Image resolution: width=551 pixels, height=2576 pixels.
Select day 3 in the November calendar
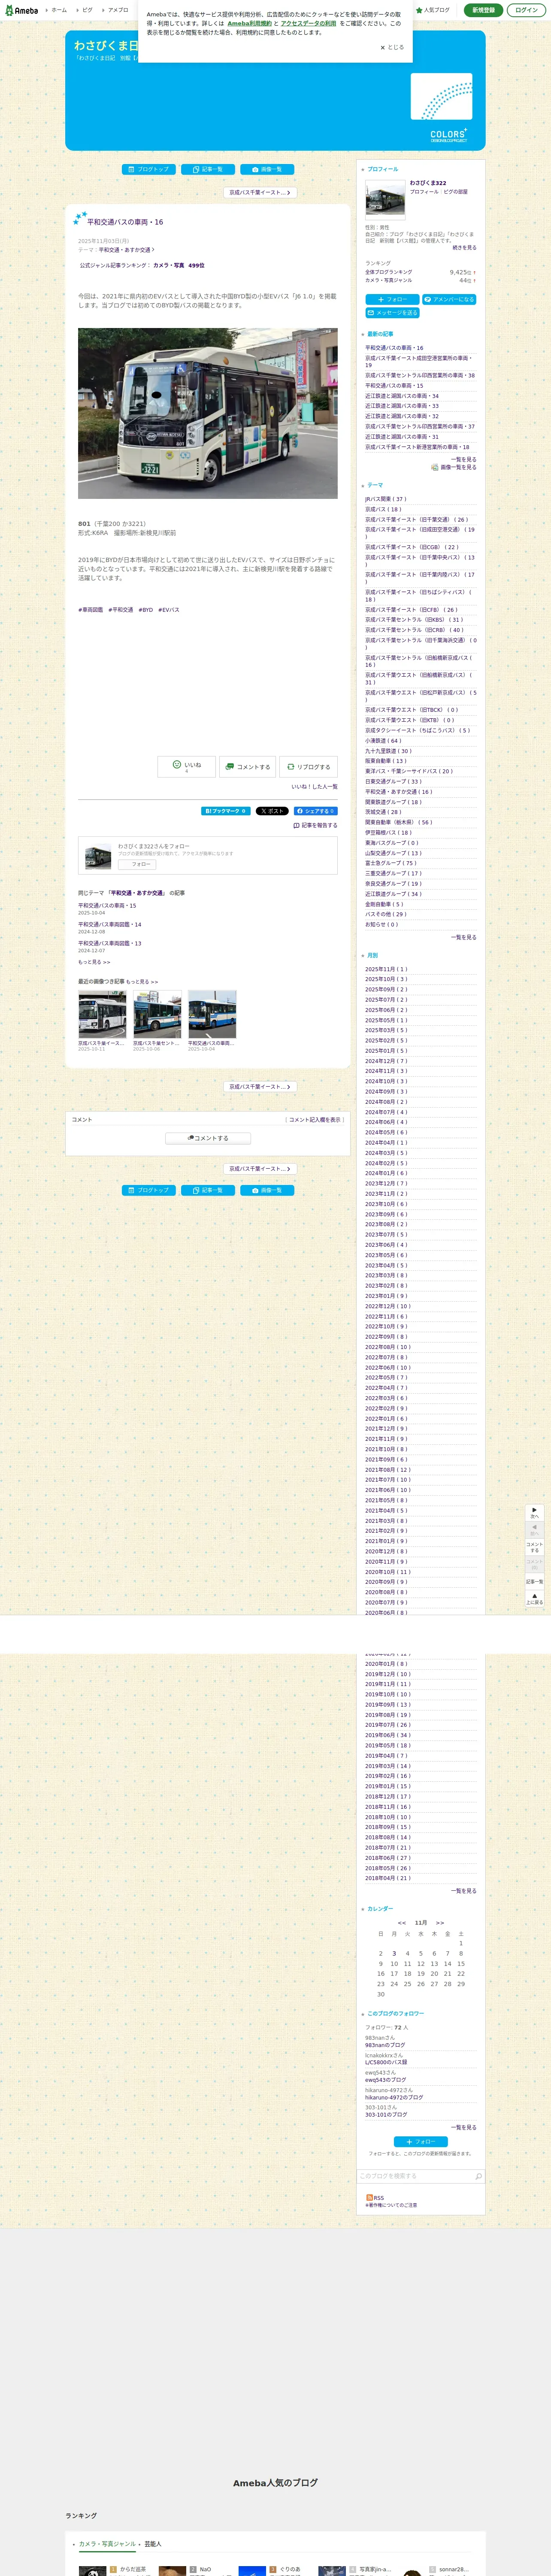point(394,1953)
